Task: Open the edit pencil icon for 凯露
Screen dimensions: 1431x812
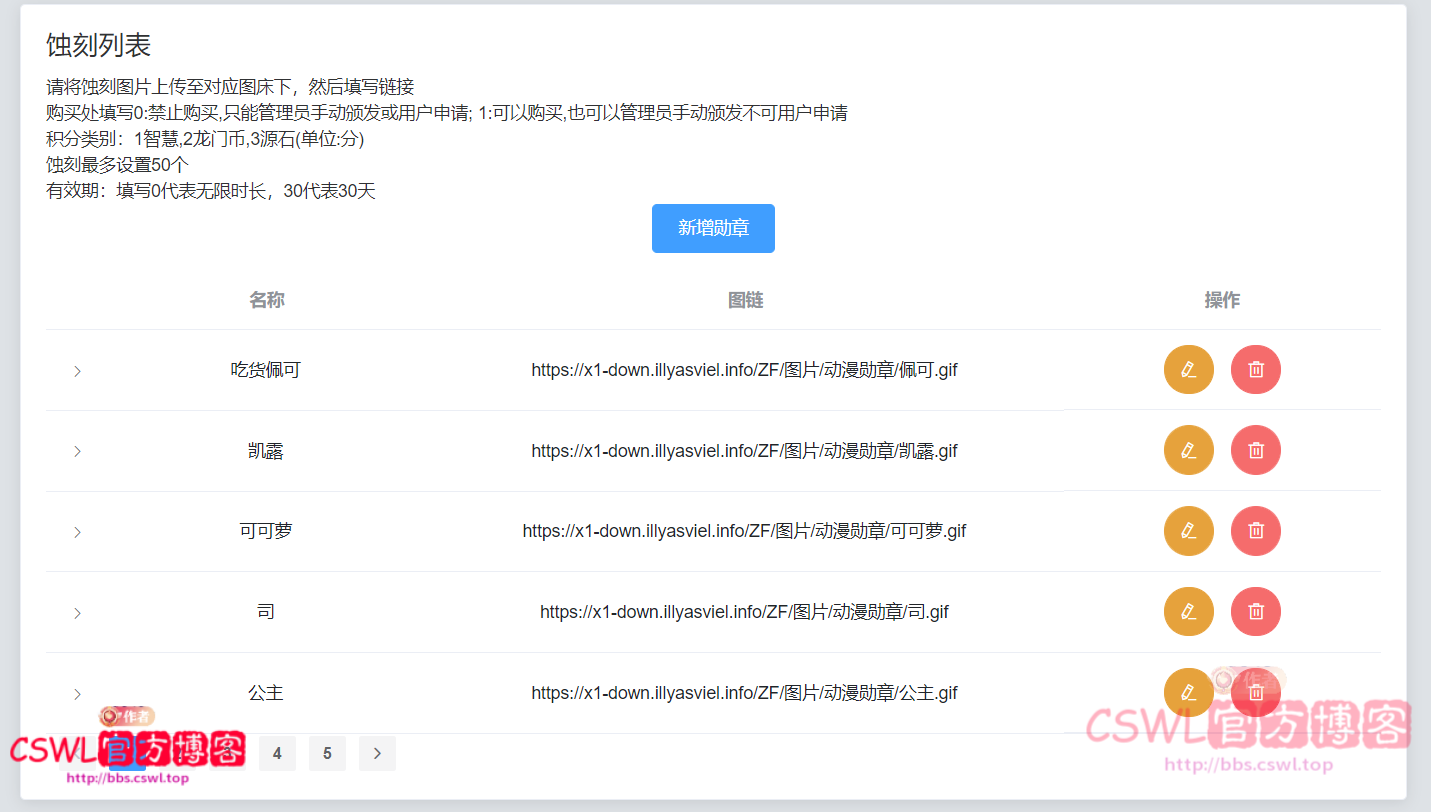Action: pos(1188,450)
